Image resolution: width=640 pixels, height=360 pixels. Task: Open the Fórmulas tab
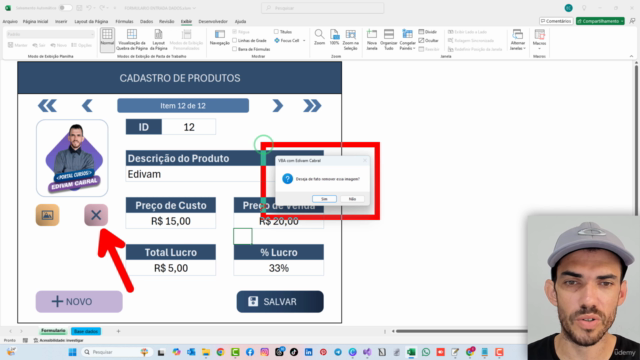[x=124, y=21]
